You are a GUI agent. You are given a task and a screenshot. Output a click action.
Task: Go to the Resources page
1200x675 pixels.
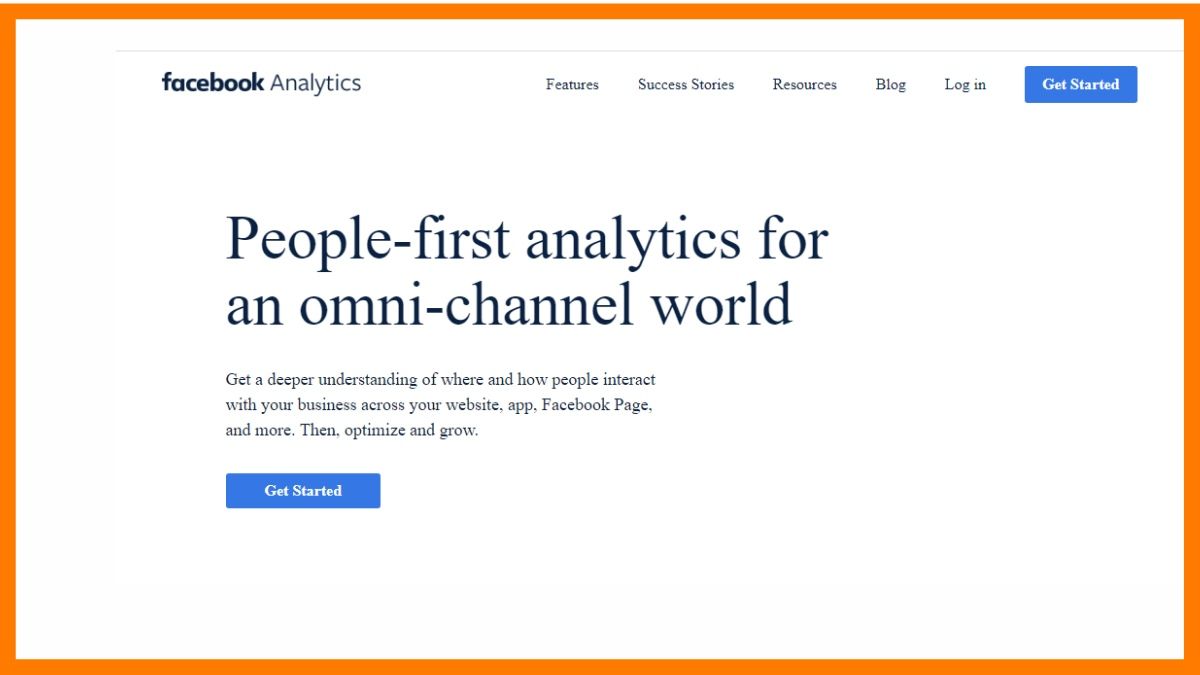click(804, 85)
